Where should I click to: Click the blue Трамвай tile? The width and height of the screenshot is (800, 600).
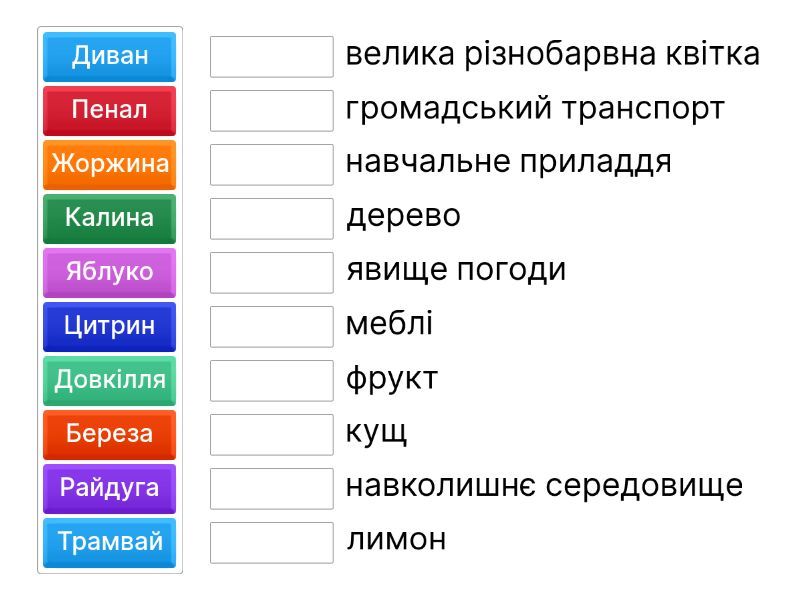[x=110, y=542]
